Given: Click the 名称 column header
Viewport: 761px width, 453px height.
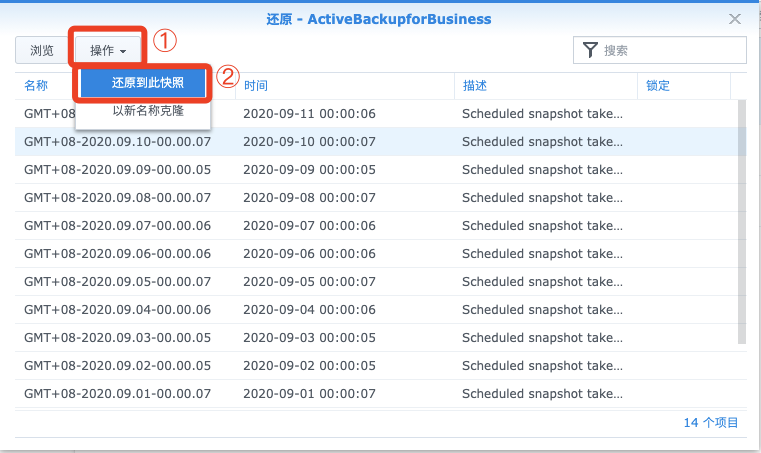Looking at the screenshot, I should [x=36, y=86].
